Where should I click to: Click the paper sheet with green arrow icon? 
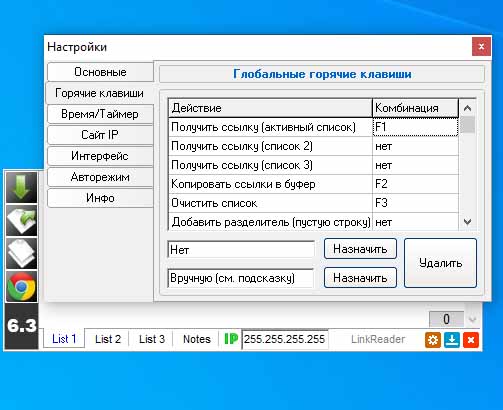pos(21,220)
